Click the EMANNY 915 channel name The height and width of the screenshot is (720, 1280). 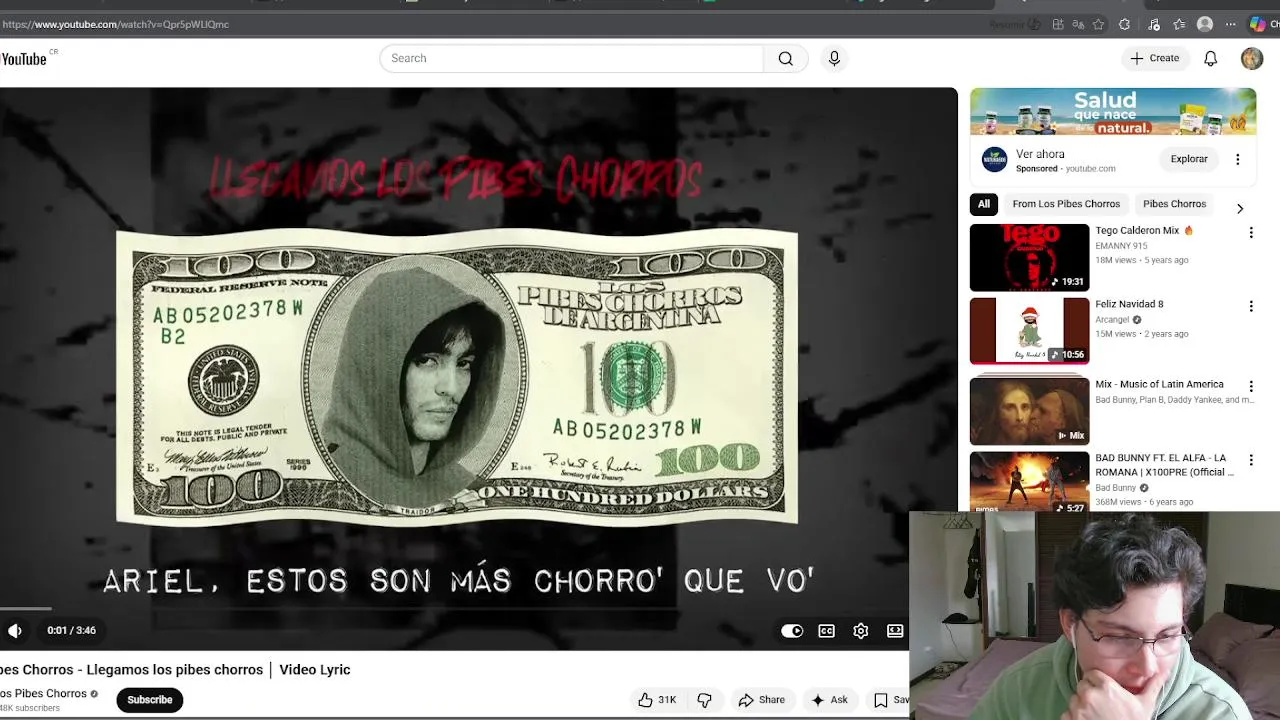[1121, 246]
